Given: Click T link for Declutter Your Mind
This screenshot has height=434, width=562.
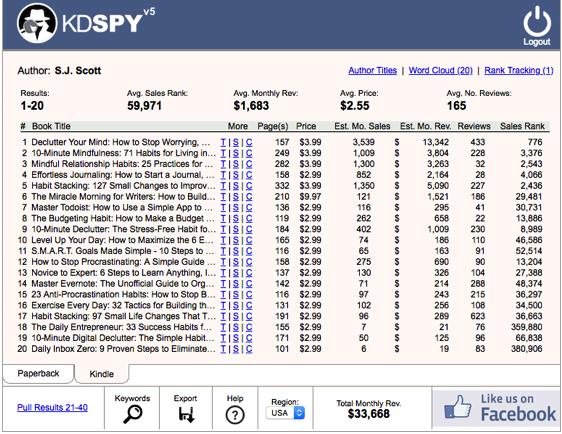Looking at the screenshot, I should 223,142.
